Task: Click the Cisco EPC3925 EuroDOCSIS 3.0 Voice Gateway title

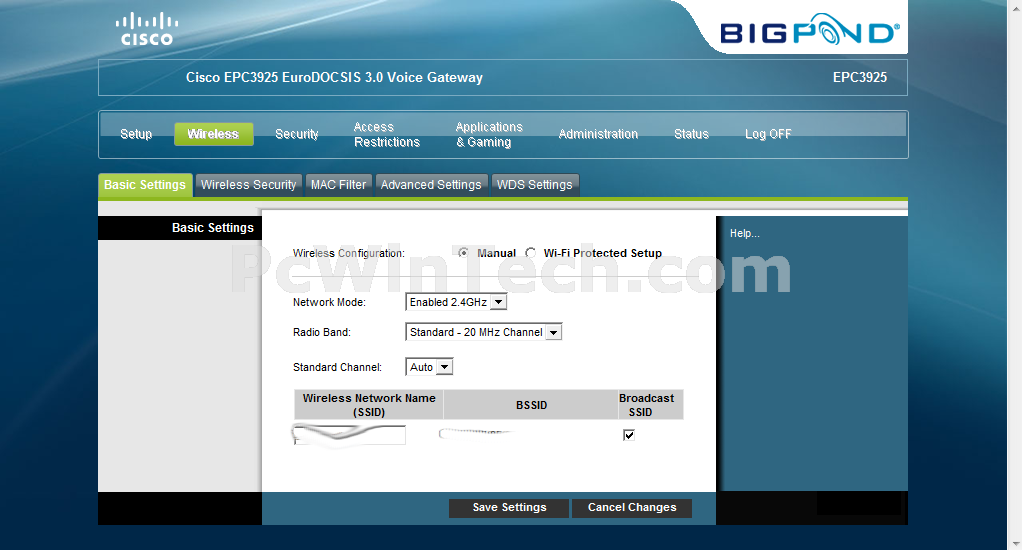Action: pyautogui.click(x=334, y=78)
